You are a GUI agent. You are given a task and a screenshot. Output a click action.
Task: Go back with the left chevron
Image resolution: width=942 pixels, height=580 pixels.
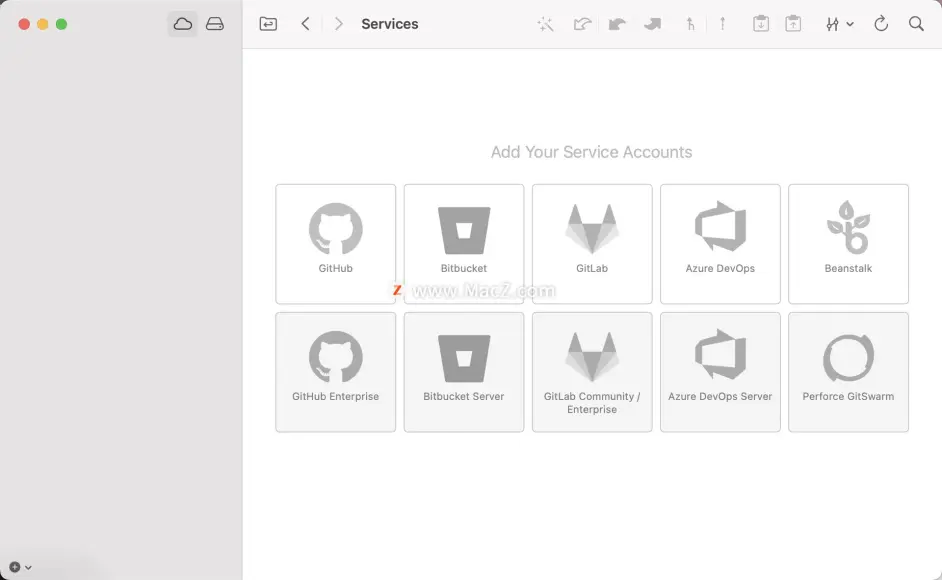(x=305, y=24)
